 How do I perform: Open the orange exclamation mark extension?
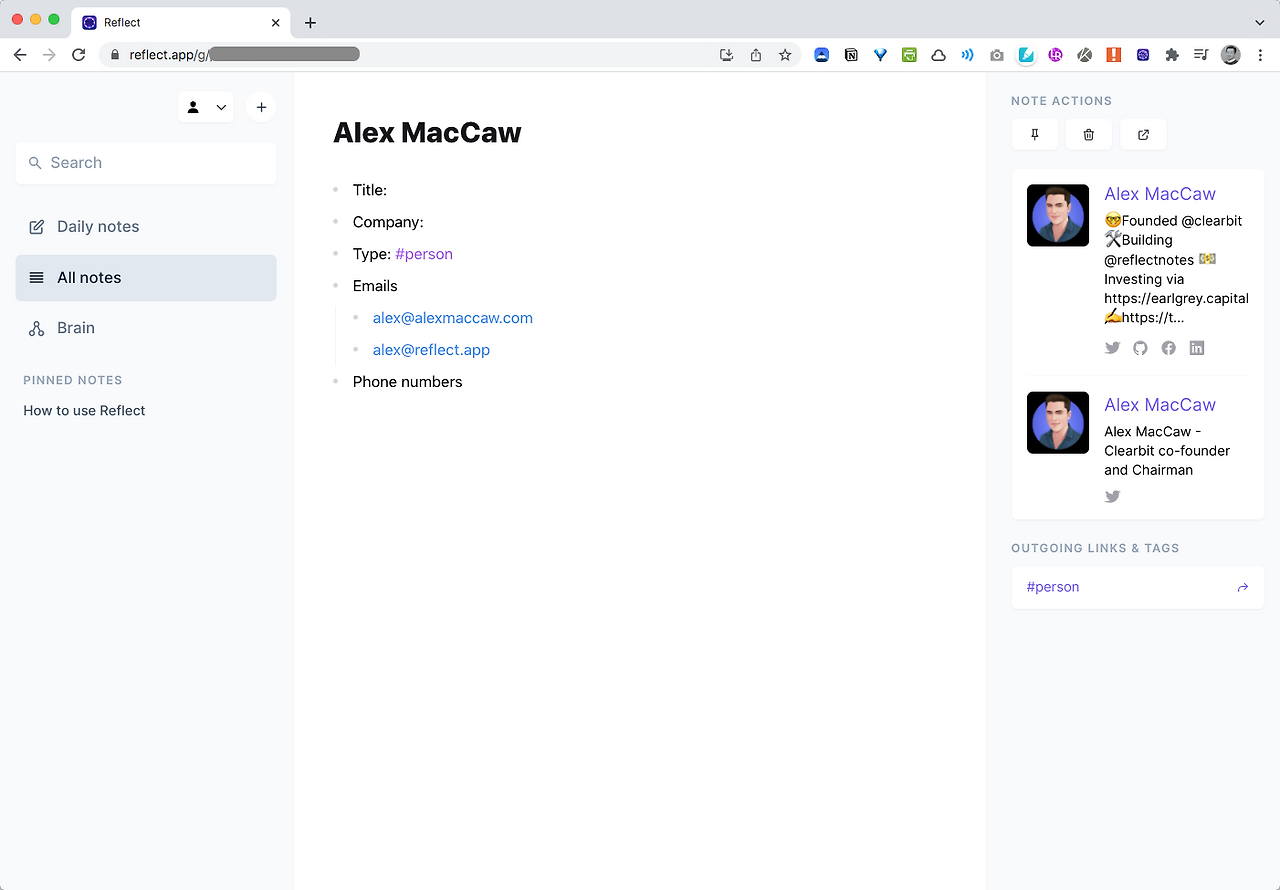pos(1113,55)
